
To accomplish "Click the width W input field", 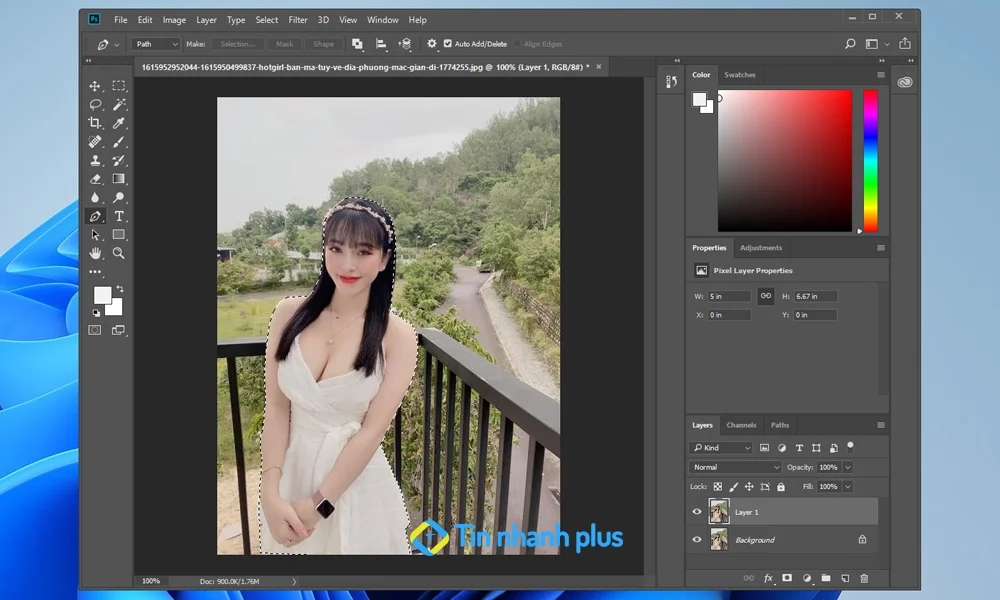I will point(730,297).
